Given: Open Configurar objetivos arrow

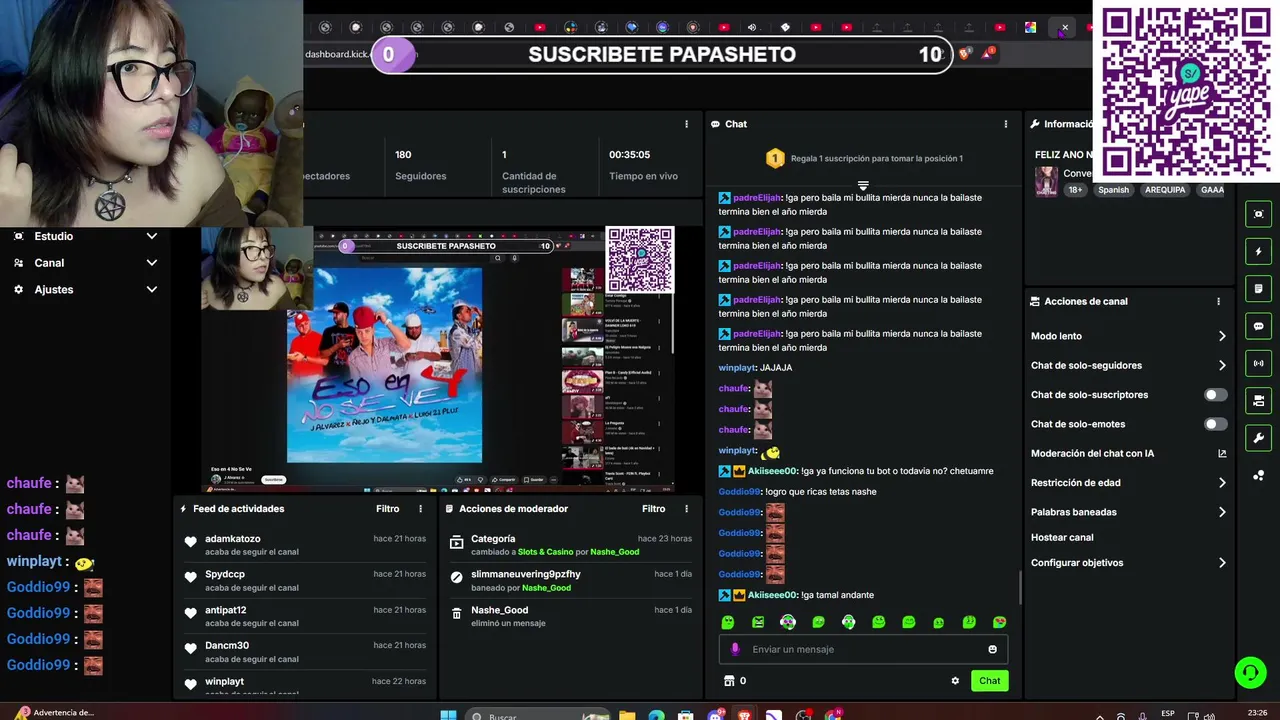Looking at the screenshot, I should pyautogui.click(x=1222, y=563).
